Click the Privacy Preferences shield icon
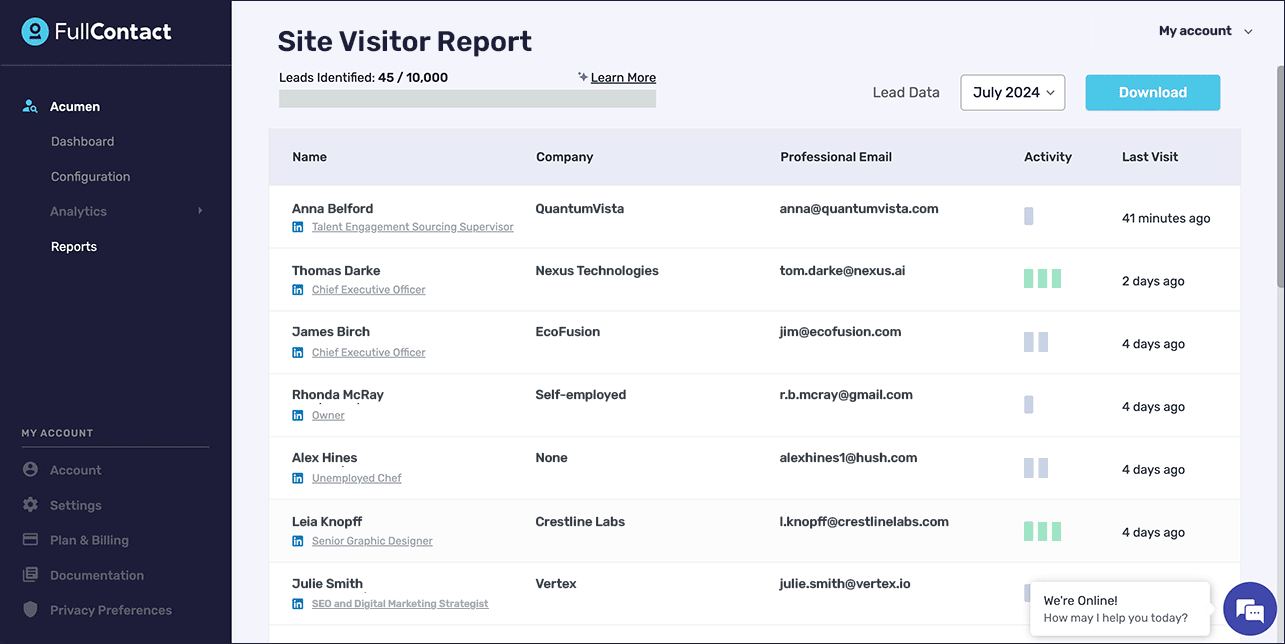The height and width of the screenshot is (644, 1285). [30, 610]
